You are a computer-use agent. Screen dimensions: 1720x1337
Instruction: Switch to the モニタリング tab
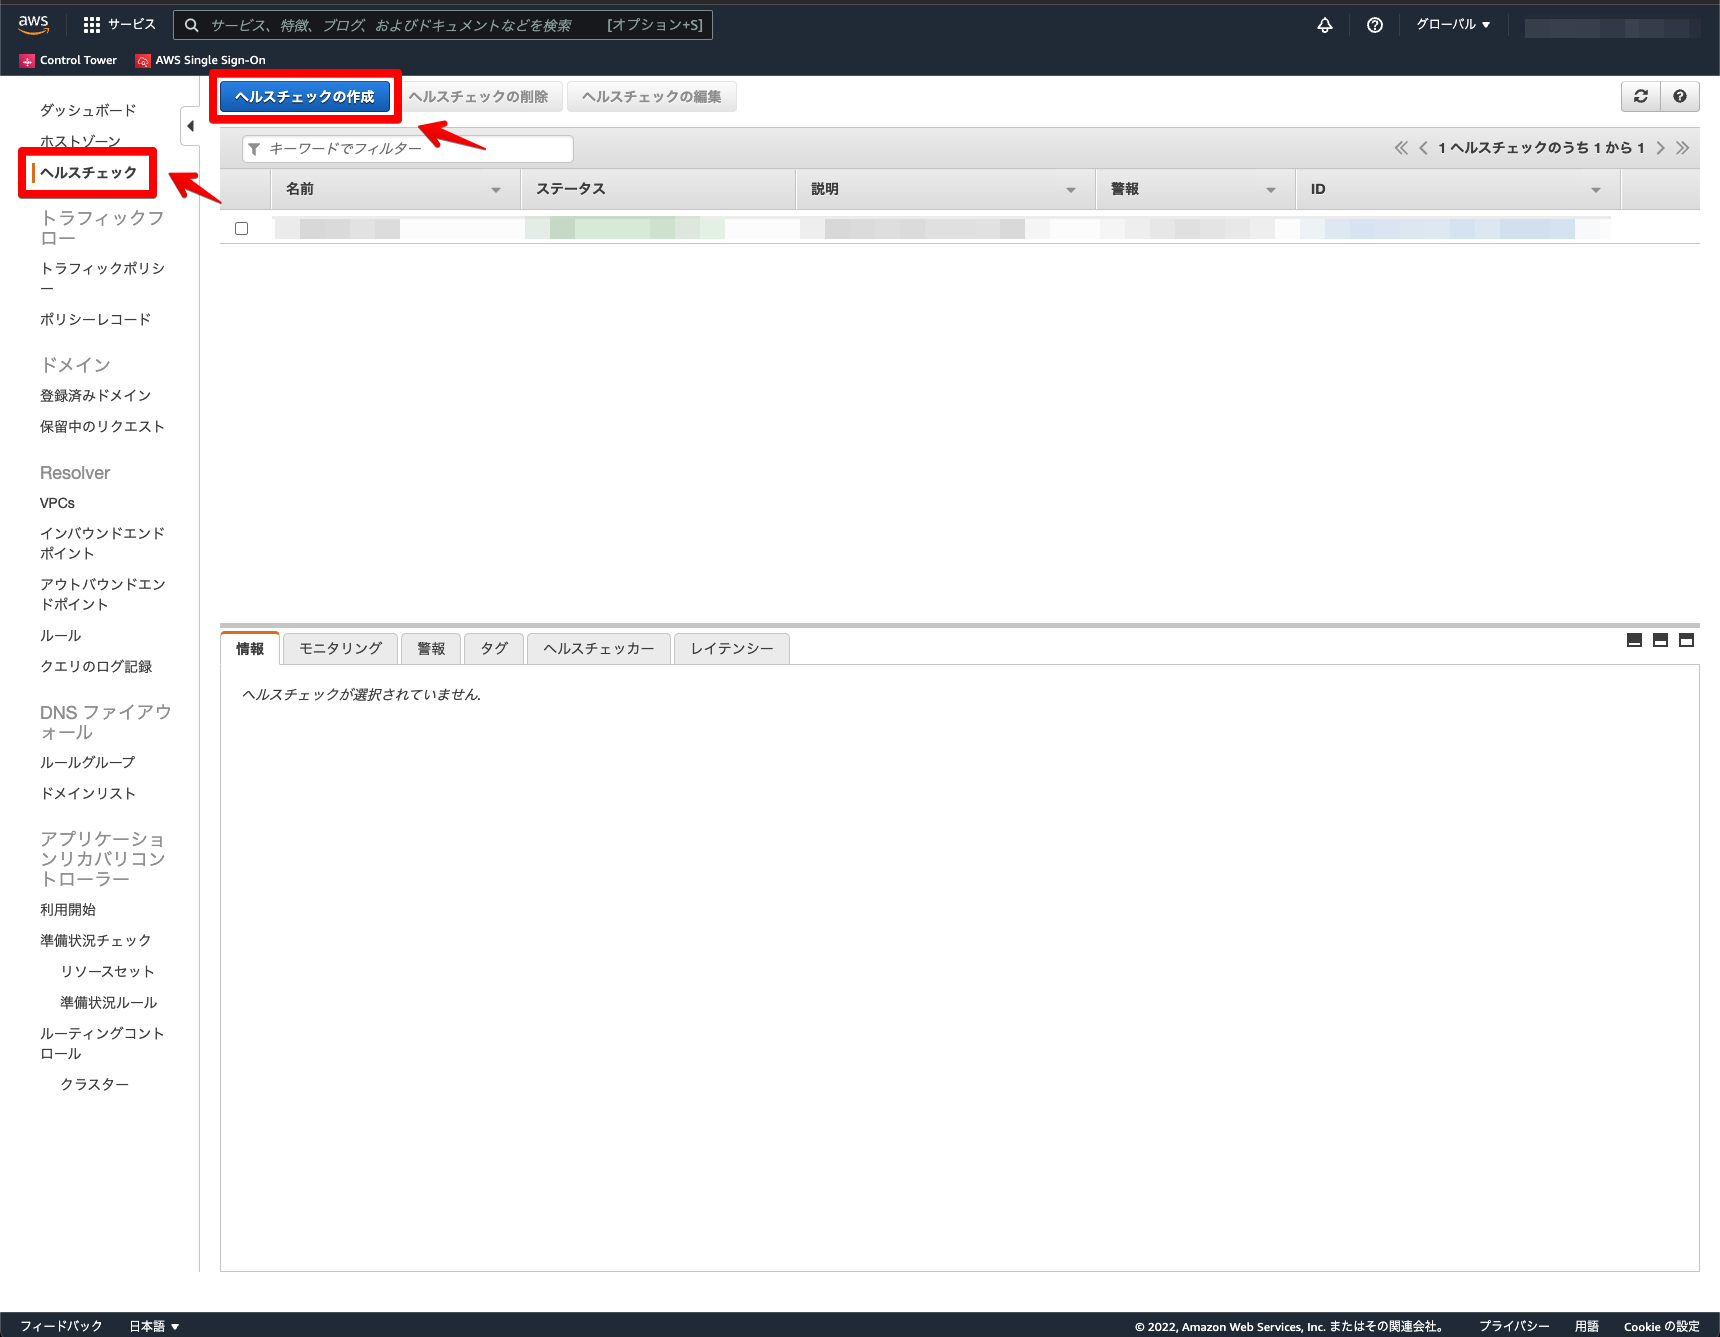tap(341, 649)
